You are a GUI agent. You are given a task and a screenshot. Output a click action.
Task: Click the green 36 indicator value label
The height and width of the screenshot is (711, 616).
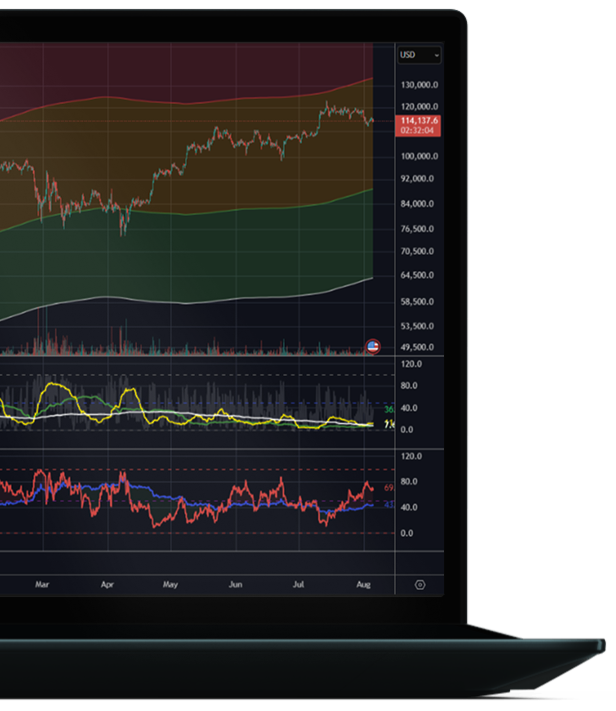click(389, 410)
